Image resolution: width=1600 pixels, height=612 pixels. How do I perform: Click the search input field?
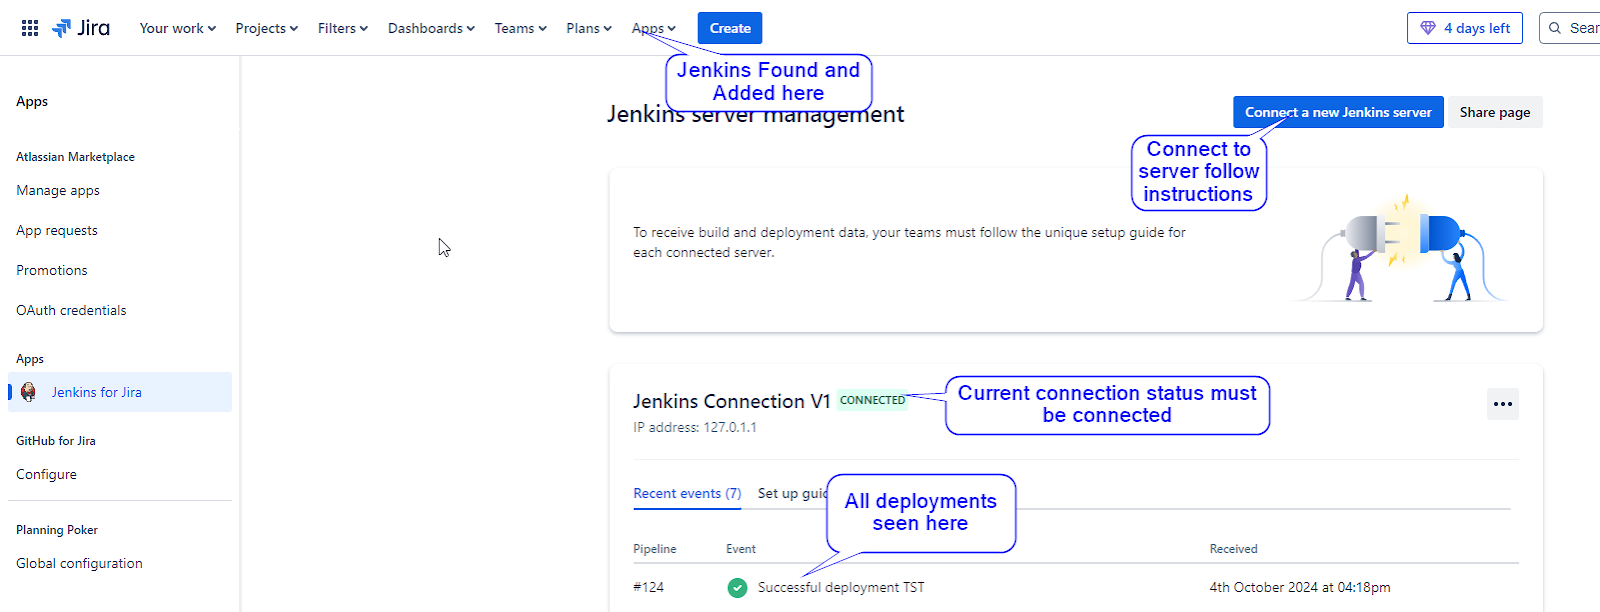point(1570,28)
